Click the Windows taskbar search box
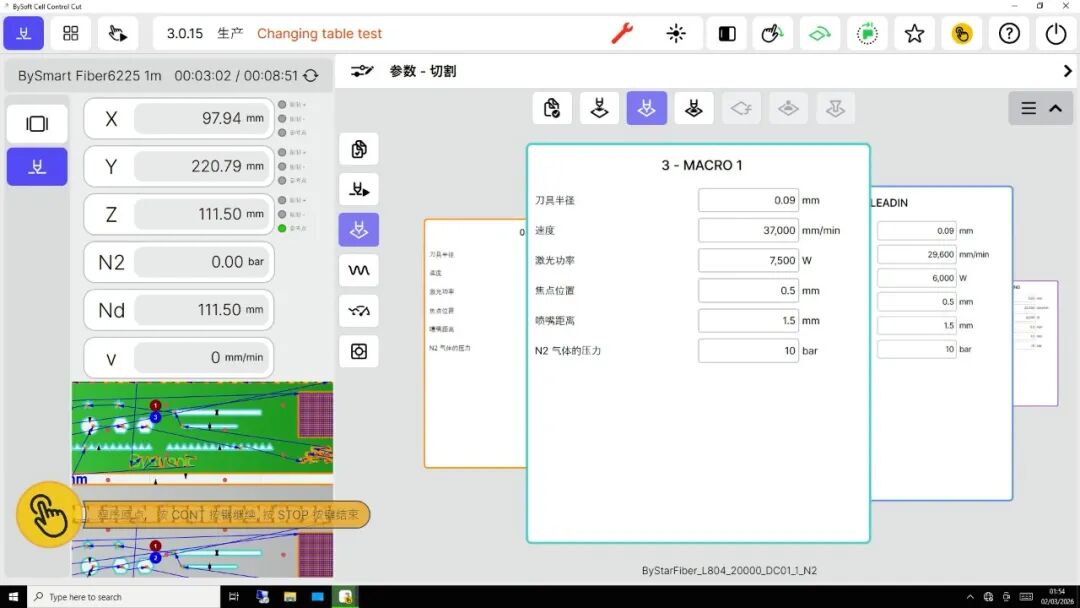 click(124, 597)
